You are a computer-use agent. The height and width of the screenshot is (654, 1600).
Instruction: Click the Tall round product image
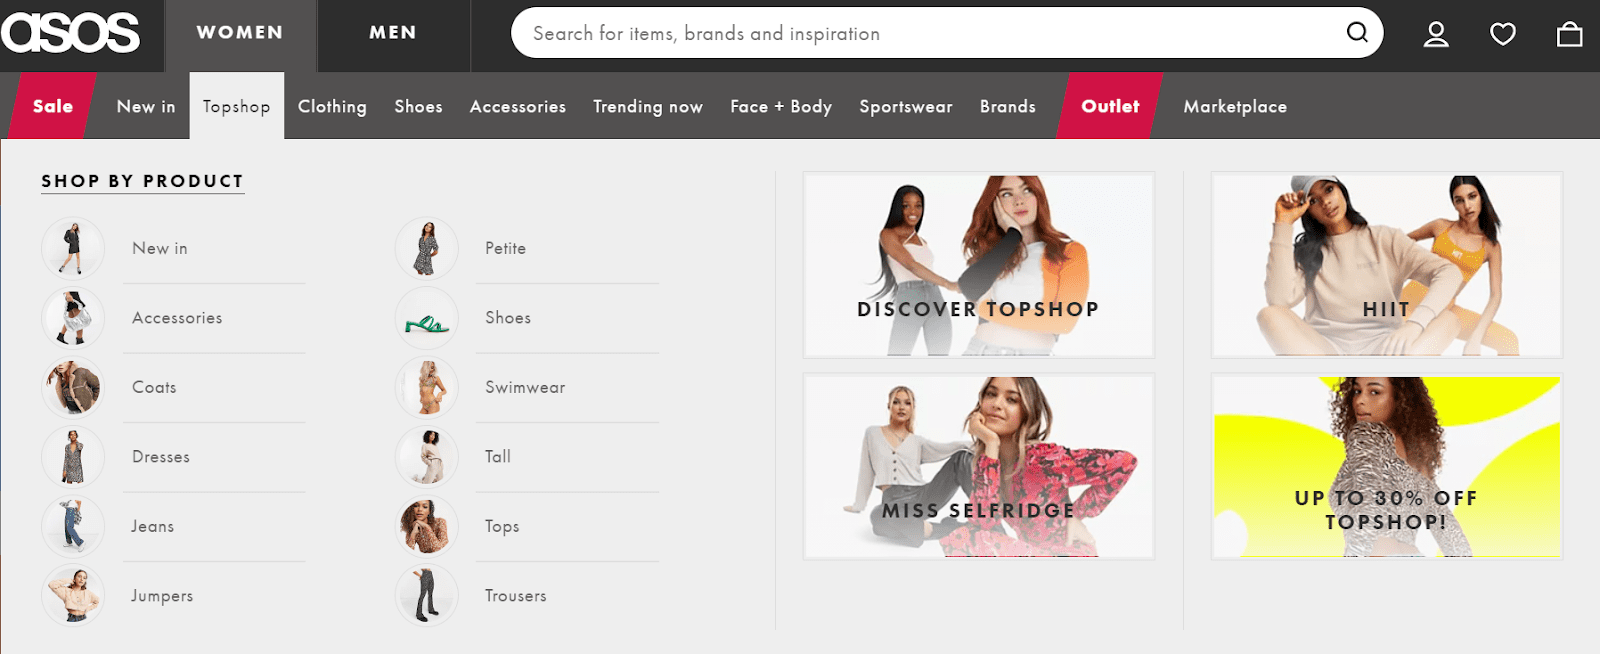(x=427, y=457)
